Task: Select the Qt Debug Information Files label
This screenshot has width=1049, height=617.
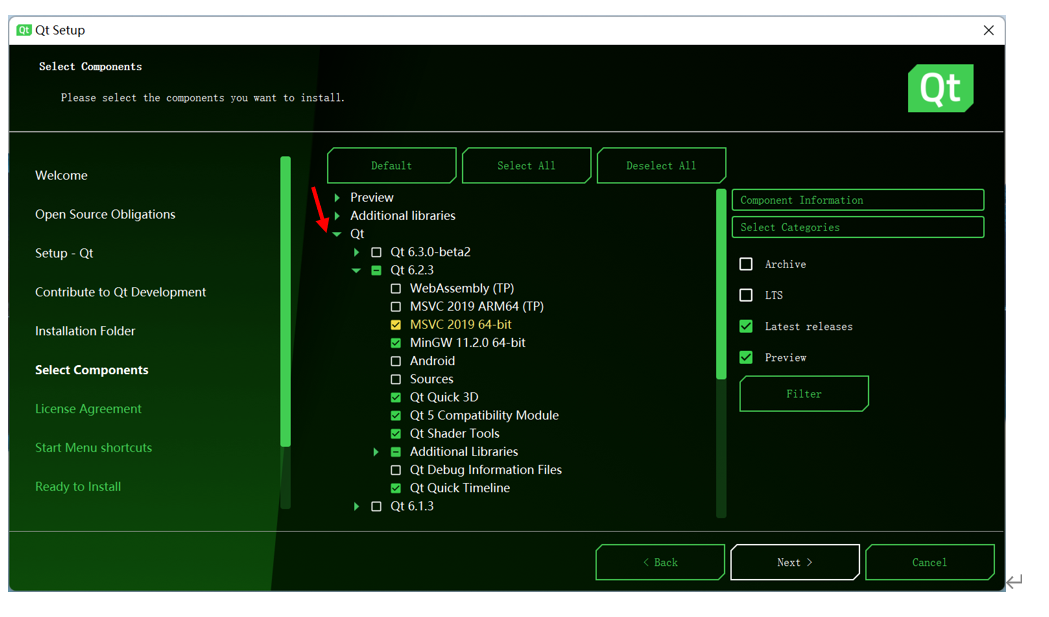Action: (486, 470)
